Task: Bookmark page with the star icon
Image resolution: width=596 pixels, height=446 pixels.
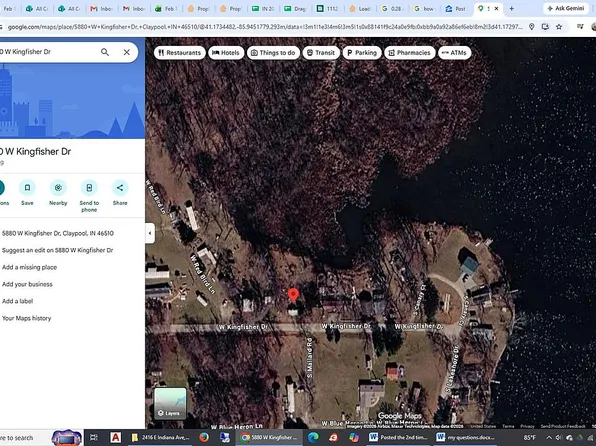Action: [559, 27]
